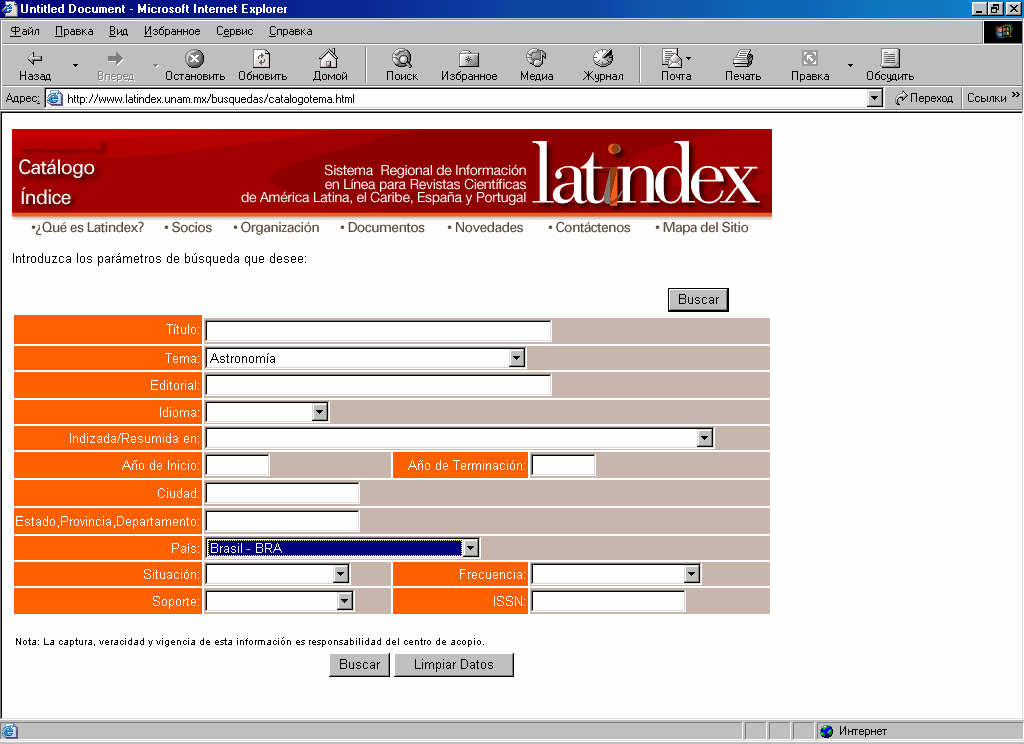Expand the Tema dropdown showing Astronomía
Screen dimensions: 1024x744
[x=516, y=358]
